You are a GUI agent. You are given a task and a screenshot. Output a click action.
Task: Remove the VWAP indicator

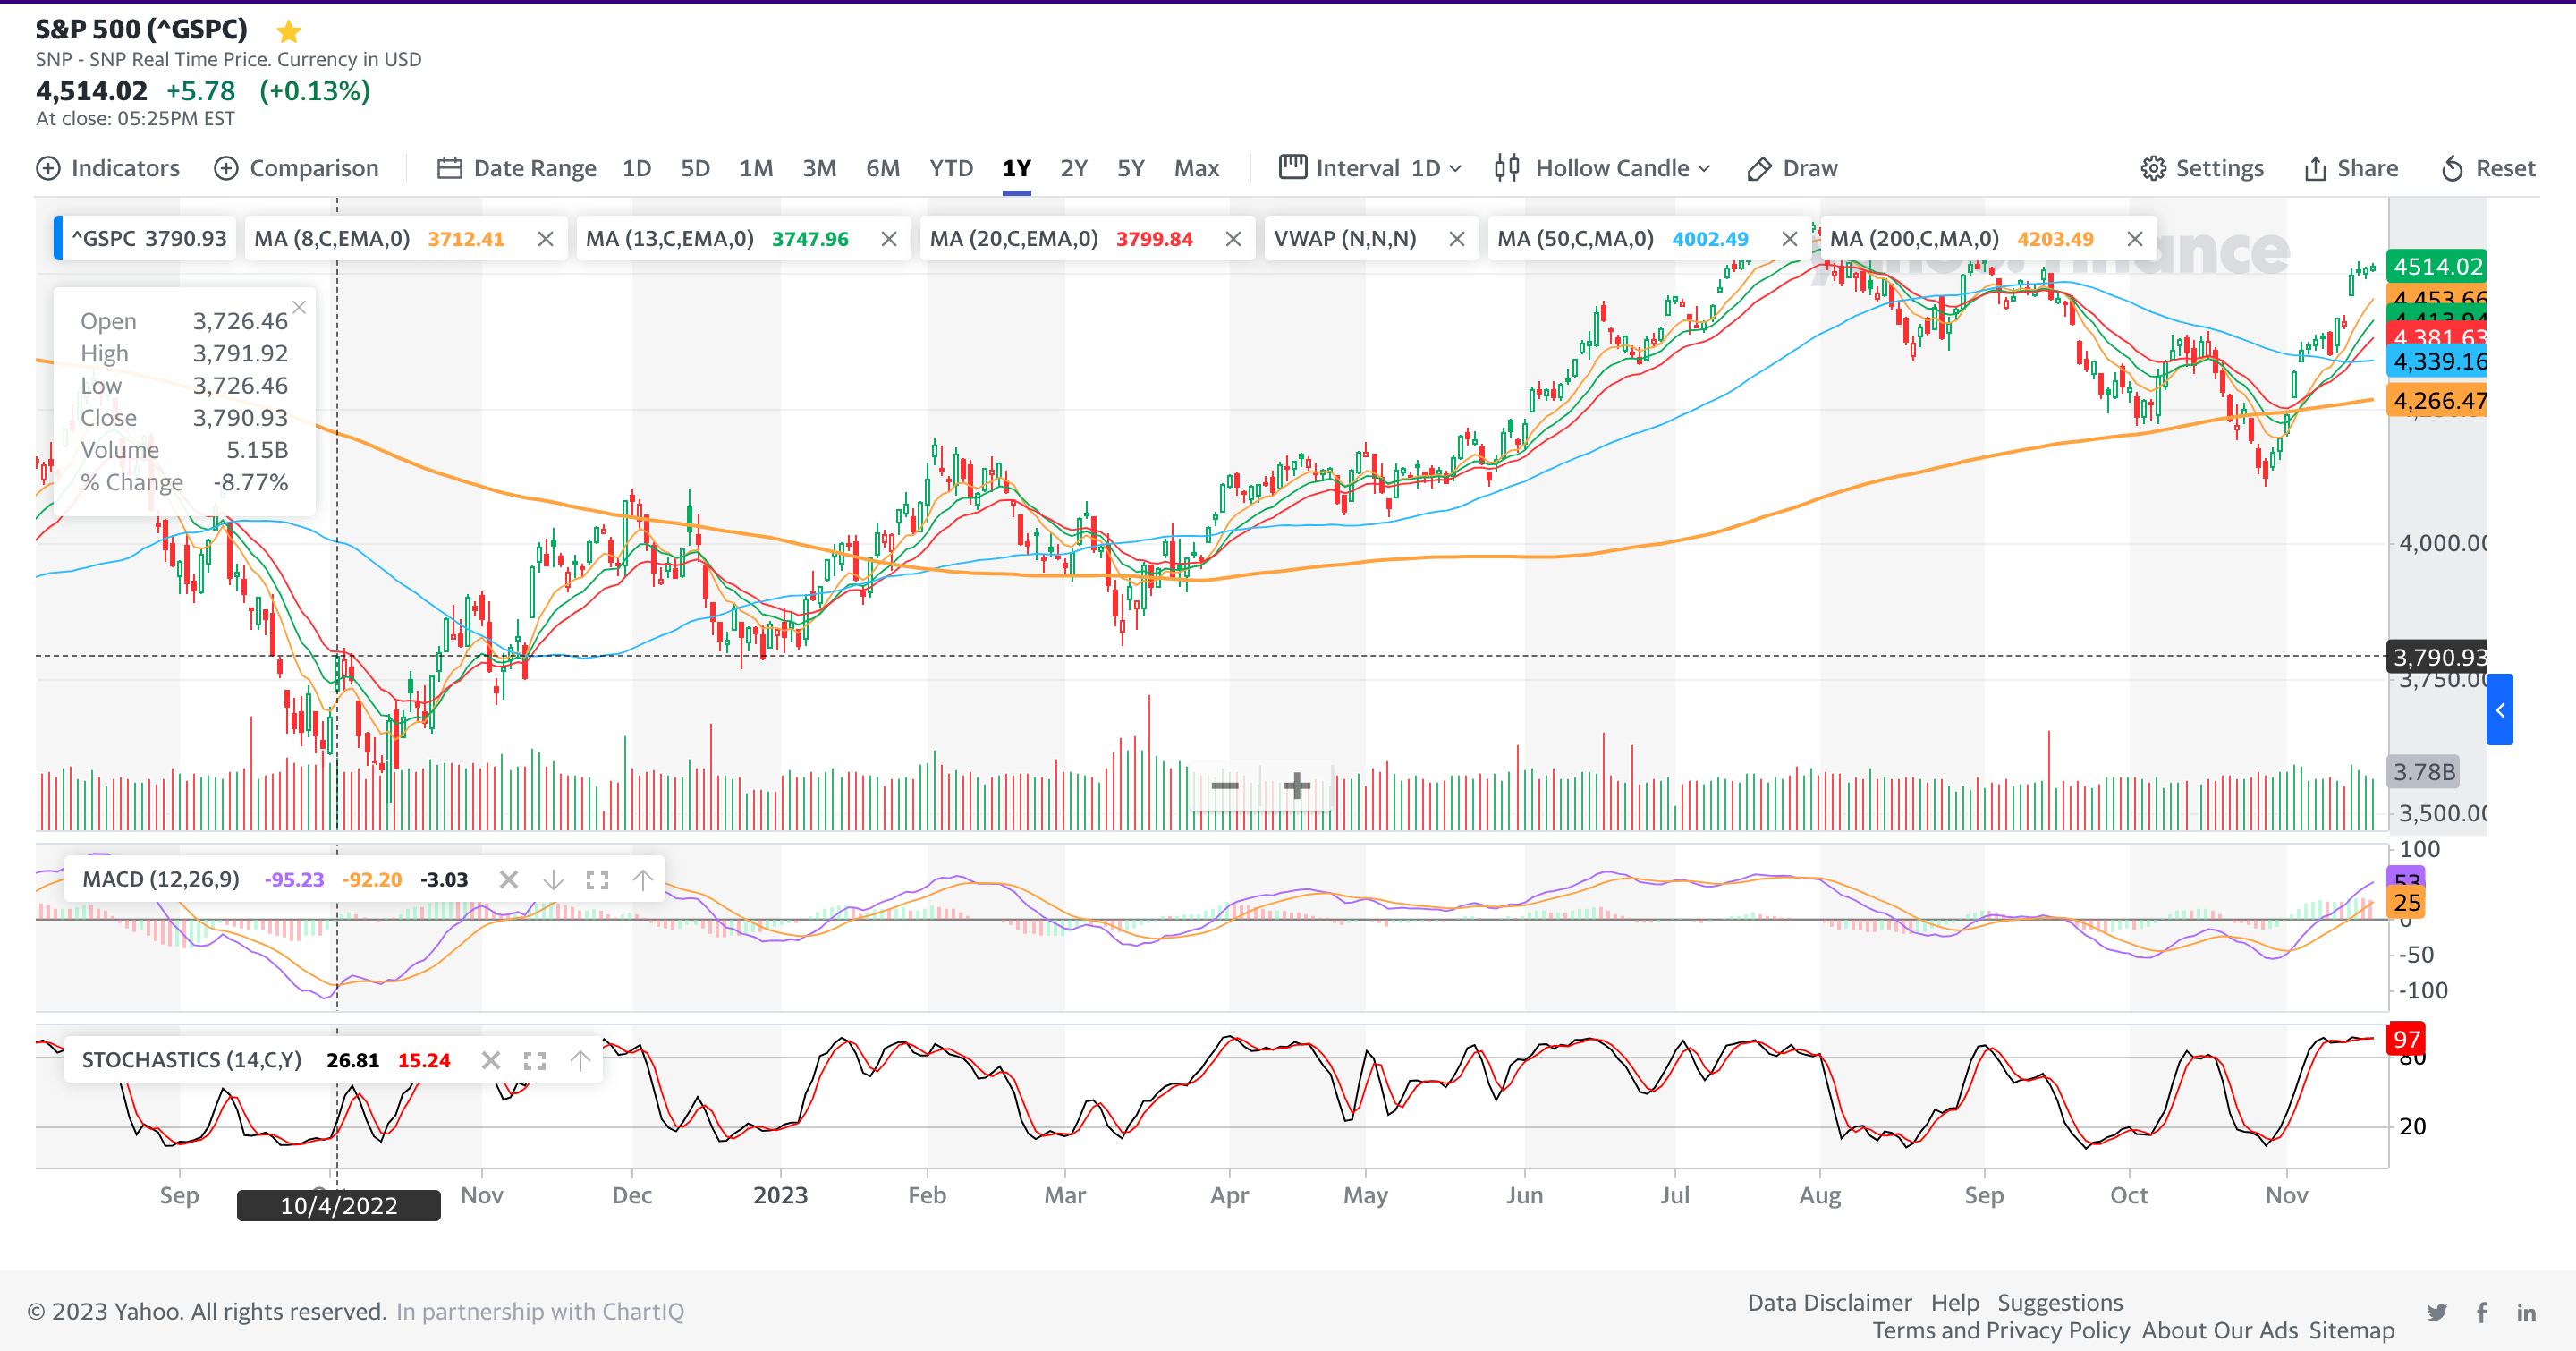coord(1457,239)
